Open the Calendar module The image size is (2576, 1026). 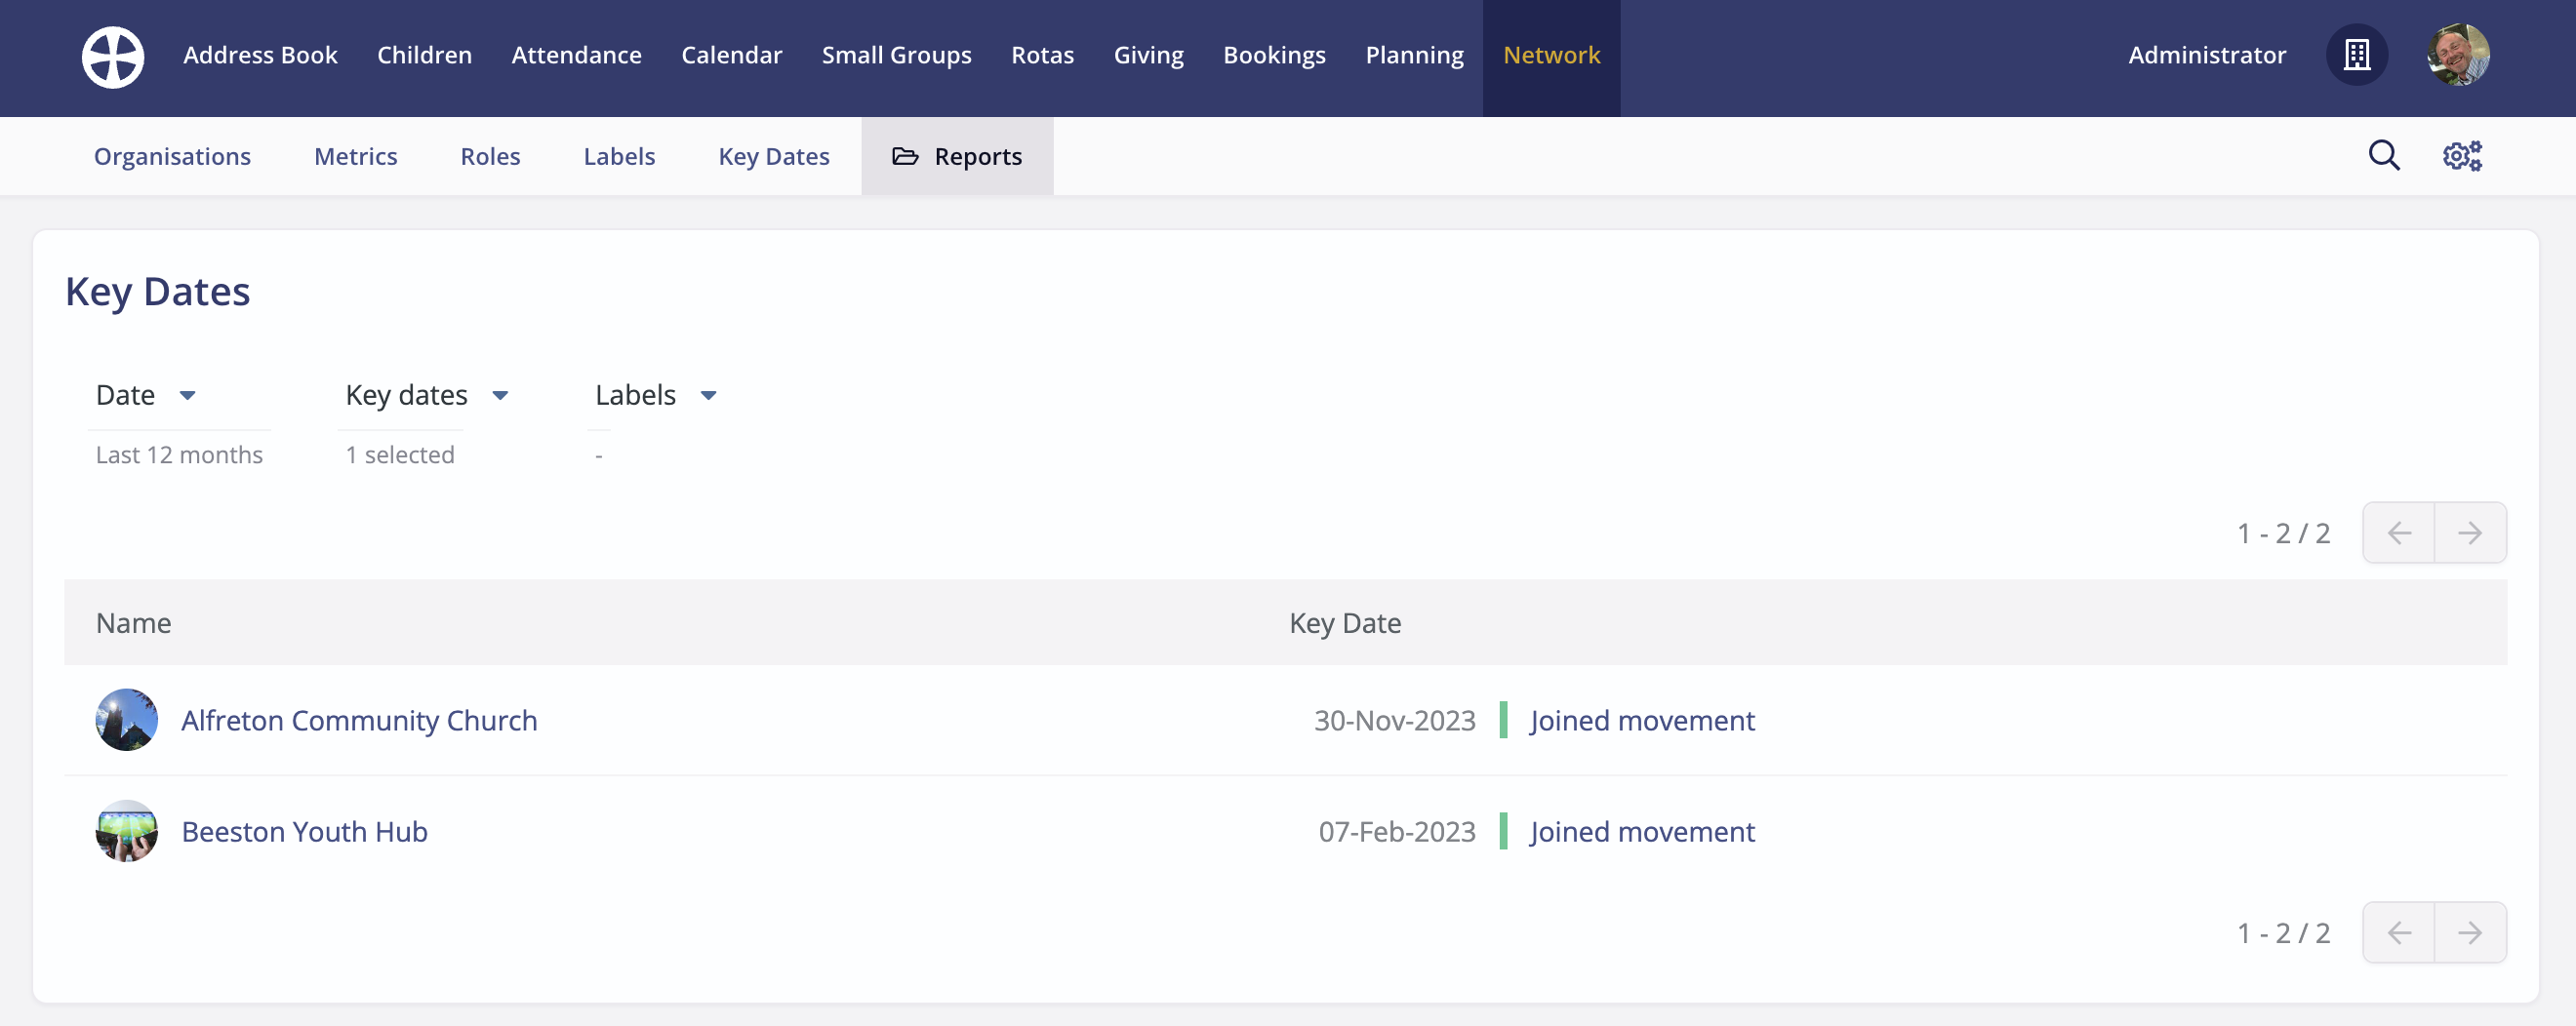(x=731, y=55)
